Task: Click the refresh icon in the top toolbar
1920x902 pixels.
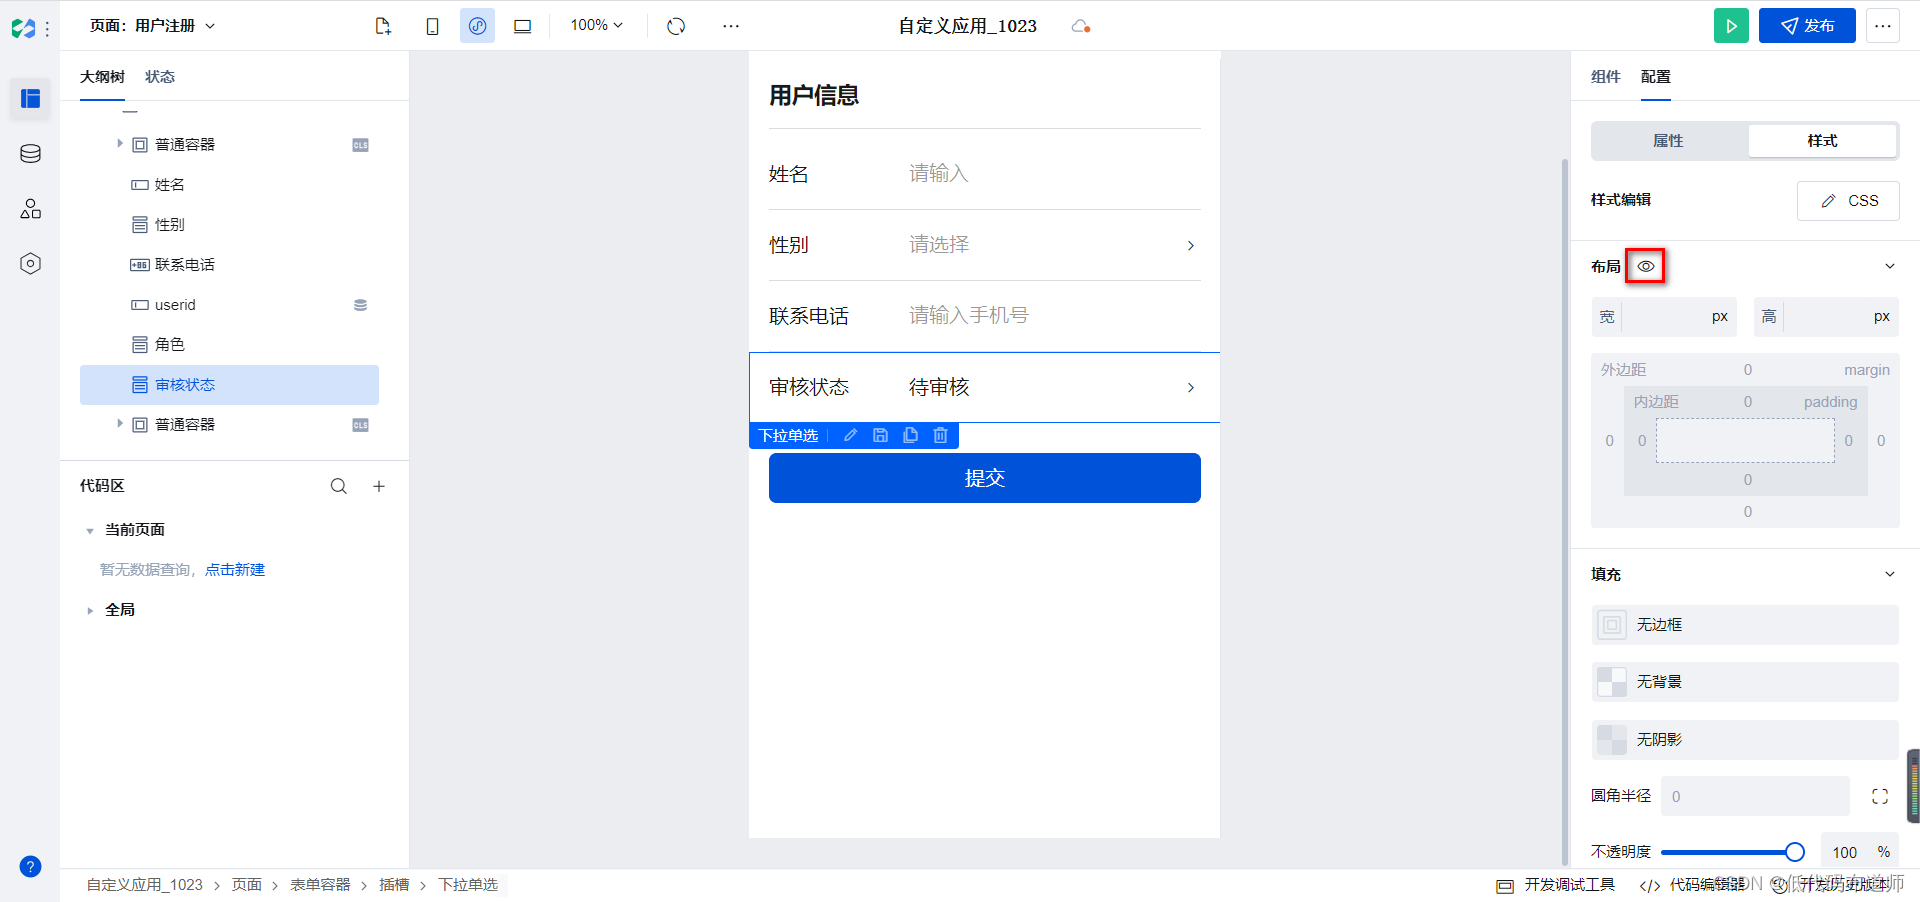Action: coord(676,26)
